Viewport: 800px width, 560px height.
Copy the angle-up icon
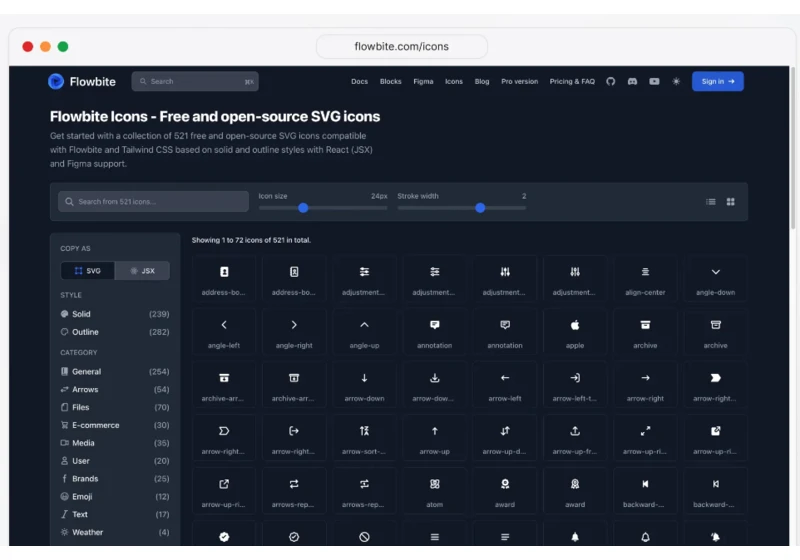pos(364,333)
